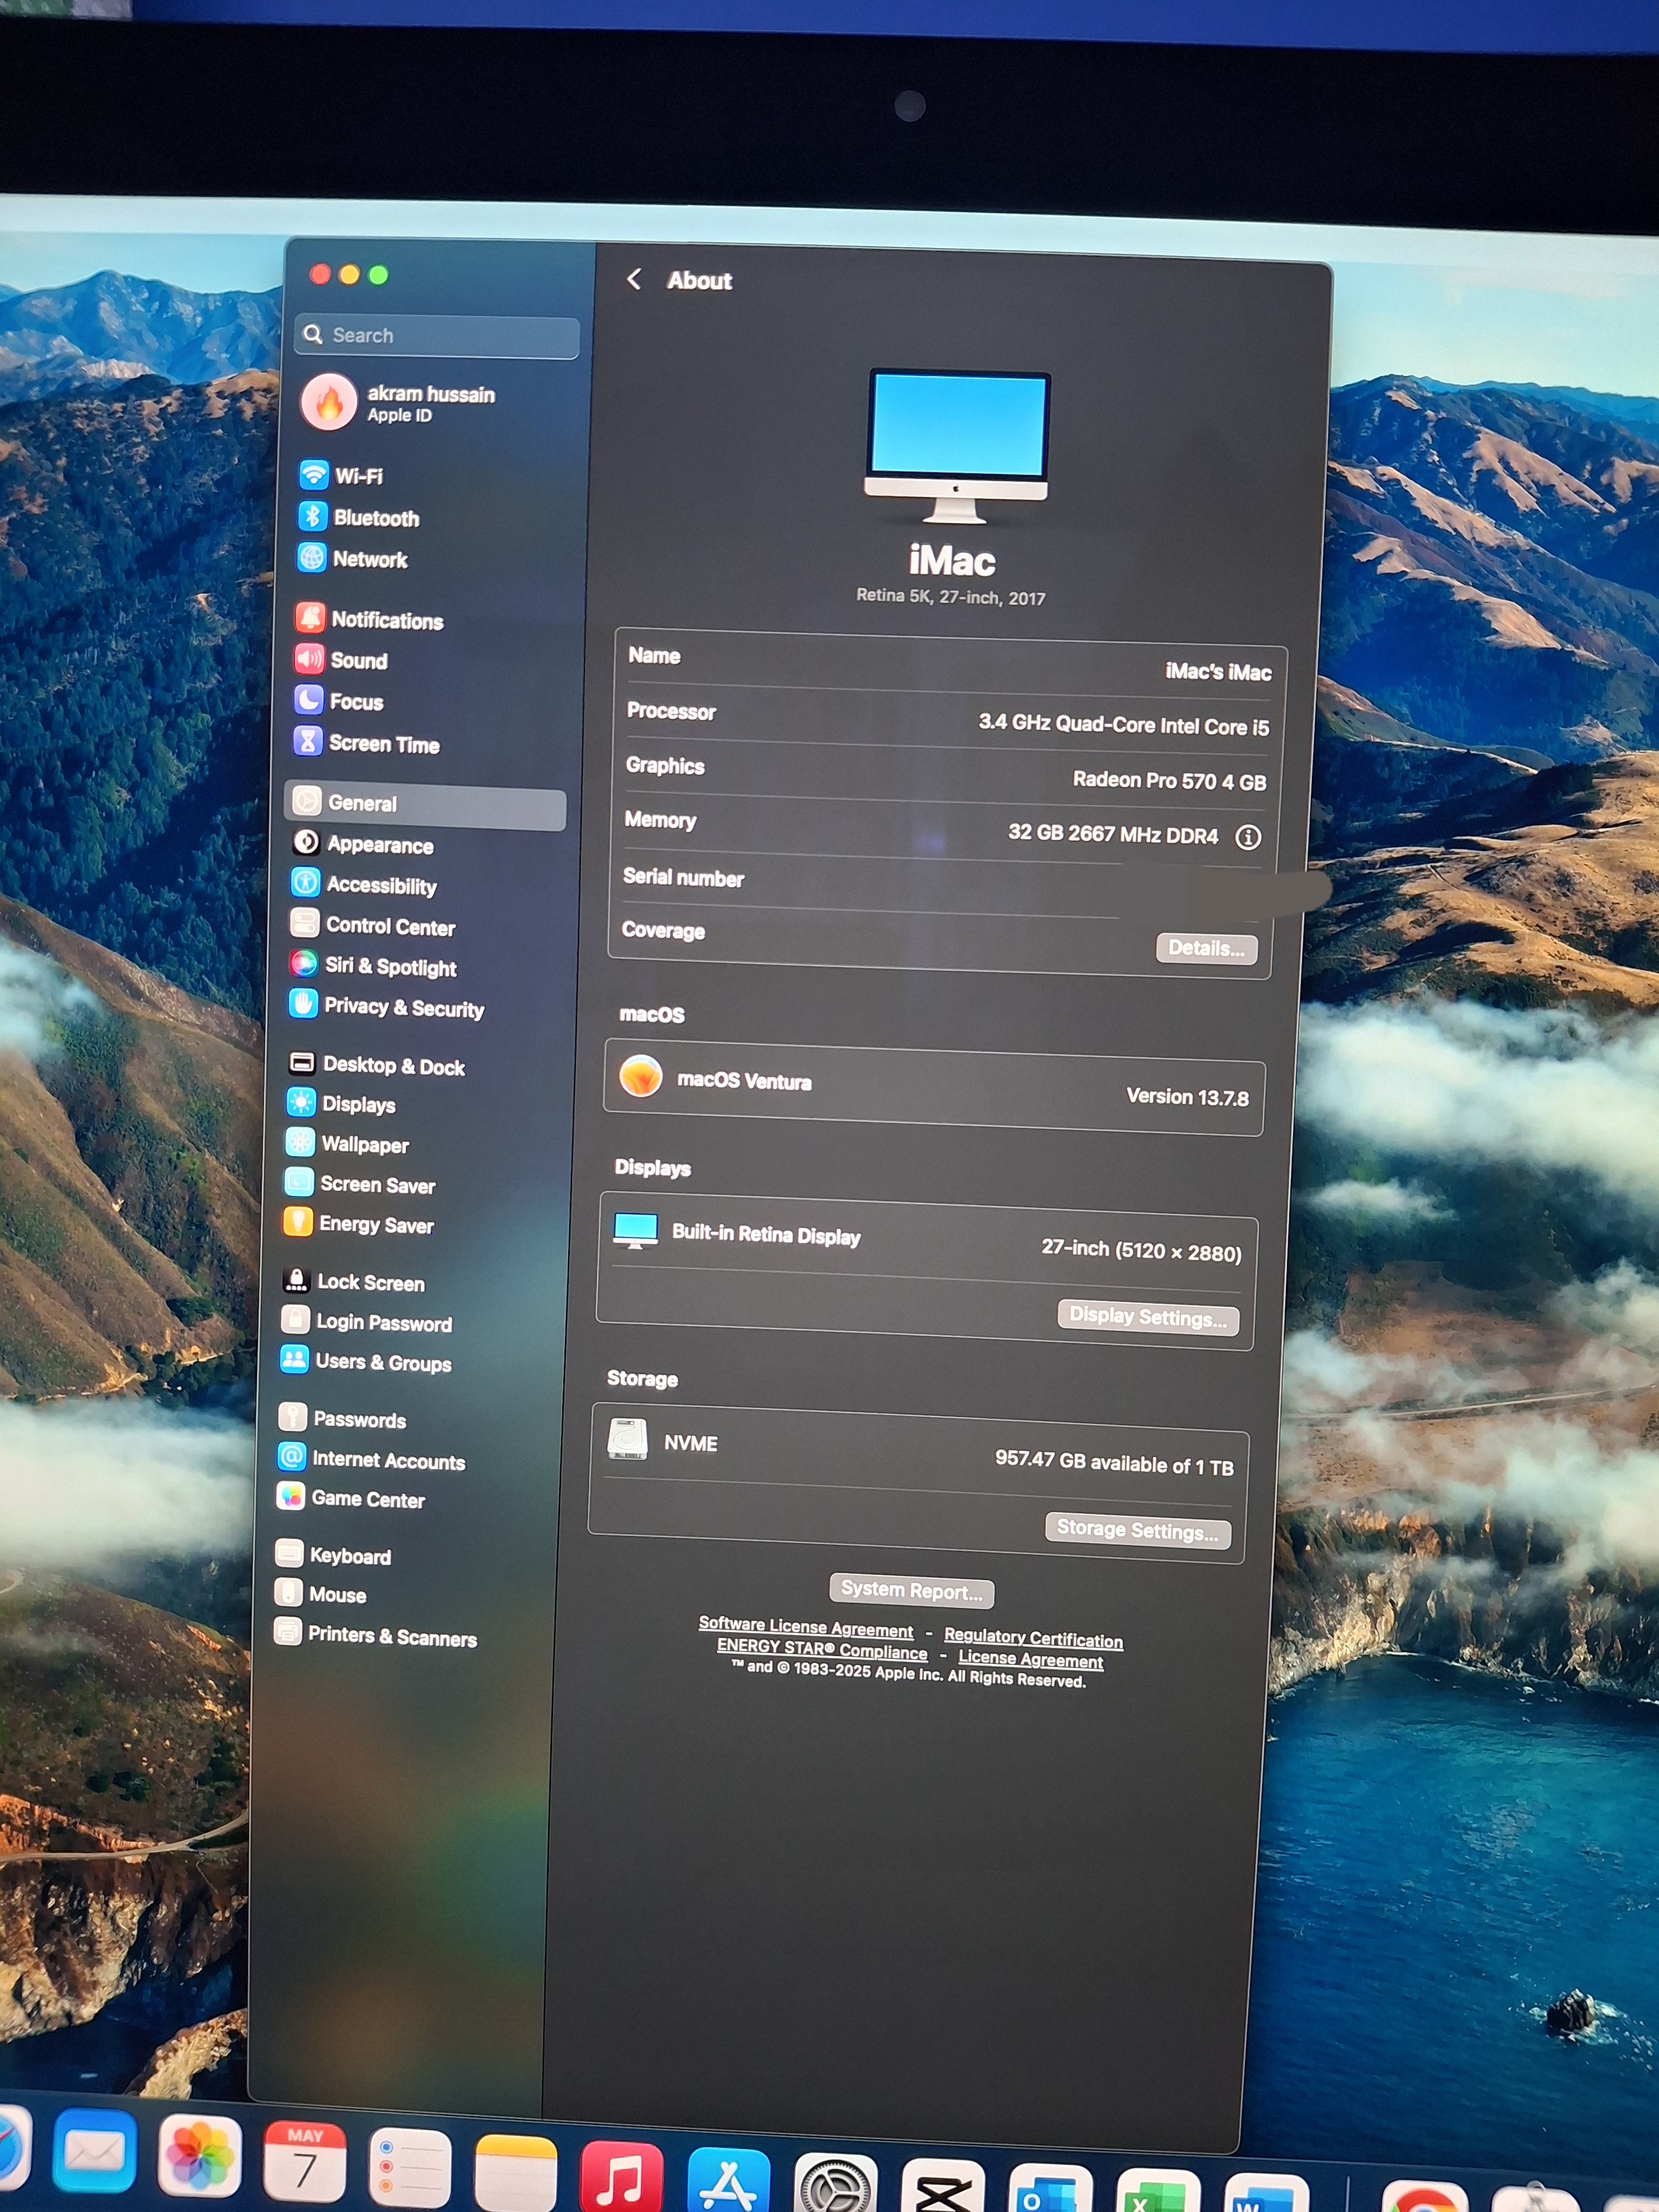Click the Built-in Retina Display icon
The height and width of the screenshot is (2212, 1659).
click(x=636, y=1231)
